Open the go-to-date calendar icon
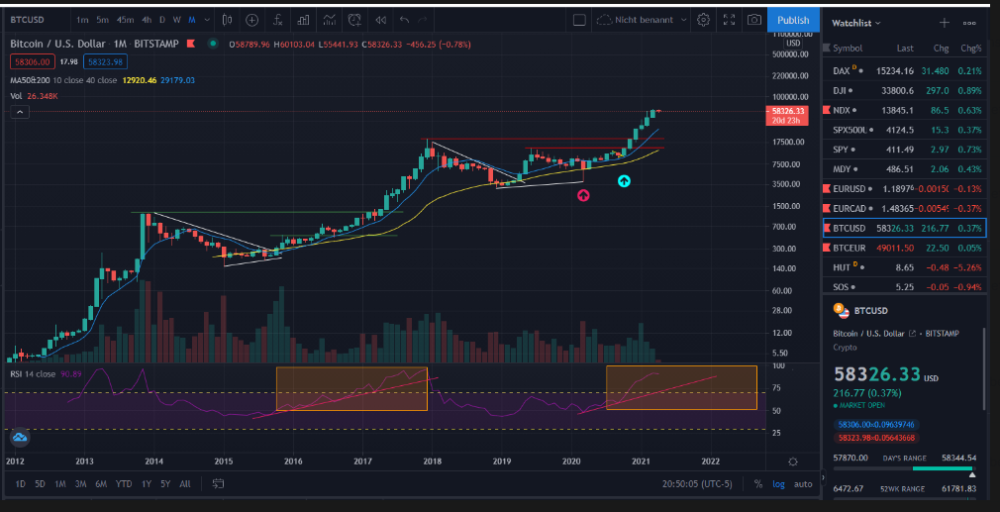The image size is (1000, 512). coord(218,483)
